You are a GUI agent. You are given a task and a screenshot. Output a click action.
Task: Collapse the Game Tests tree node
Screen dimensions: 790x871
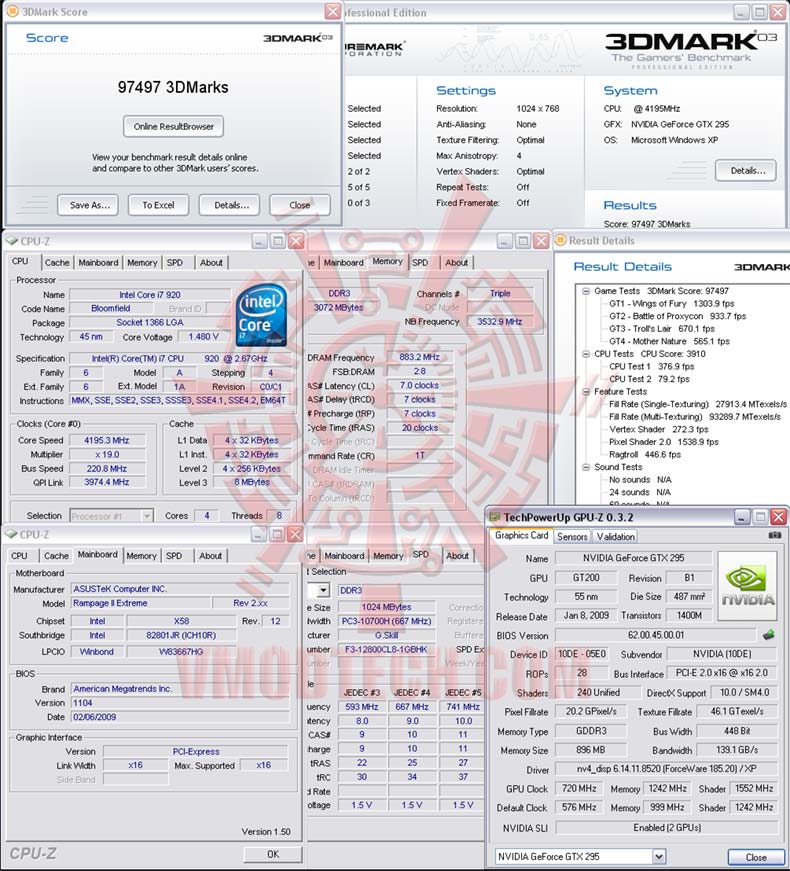[x=586, y=291]
